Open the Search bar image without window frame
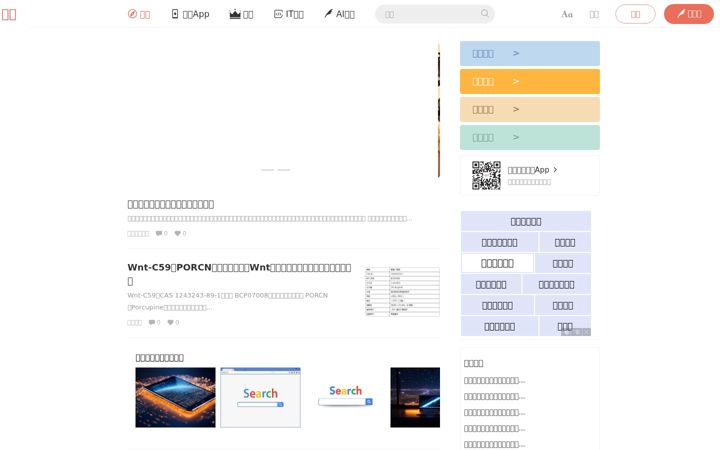Image resolution: width=720 pixels, height=450 pixels. point(346,396)
